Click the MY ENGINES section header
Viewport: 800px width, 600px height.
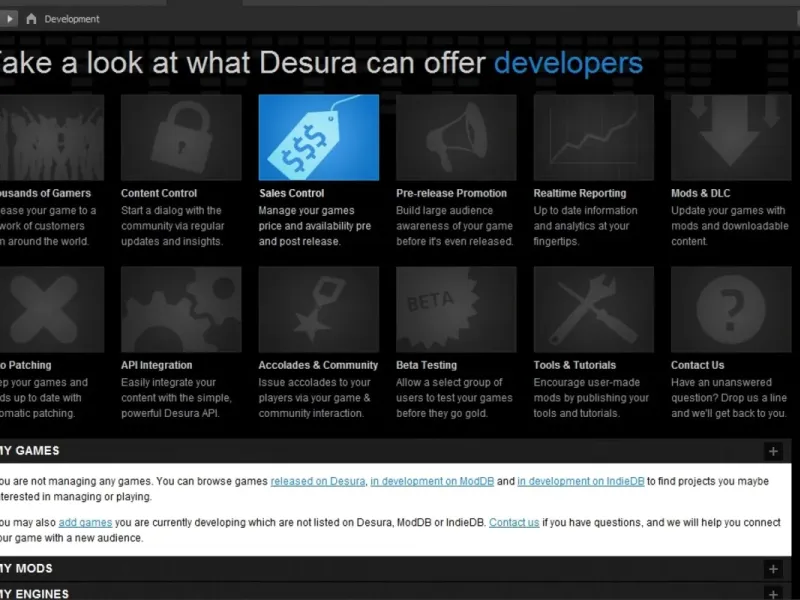(395, 592)
